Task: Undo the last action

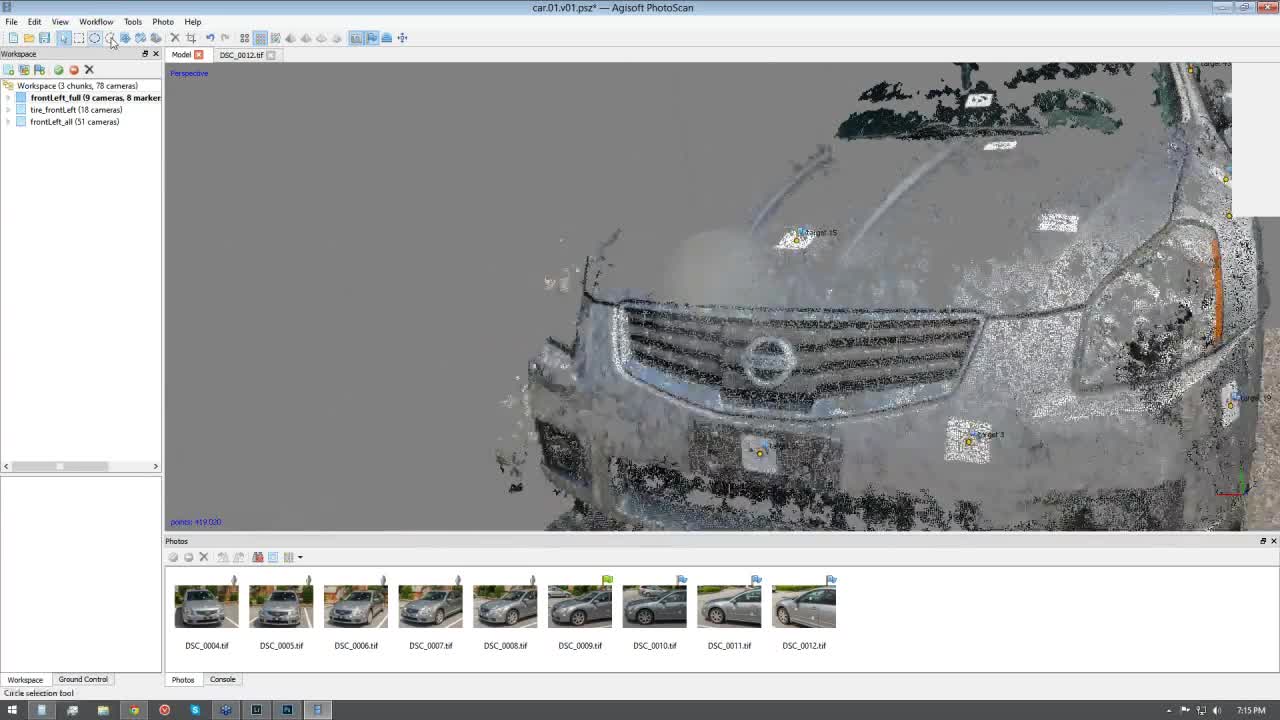Action: [x=210, y=38]
